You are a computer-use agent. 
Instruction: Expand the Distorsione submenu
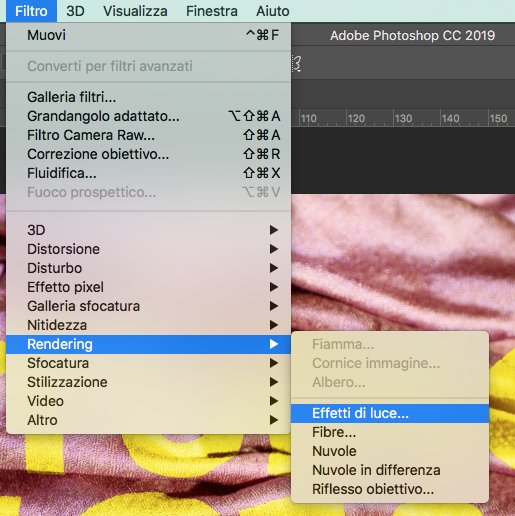click(148, 249)
